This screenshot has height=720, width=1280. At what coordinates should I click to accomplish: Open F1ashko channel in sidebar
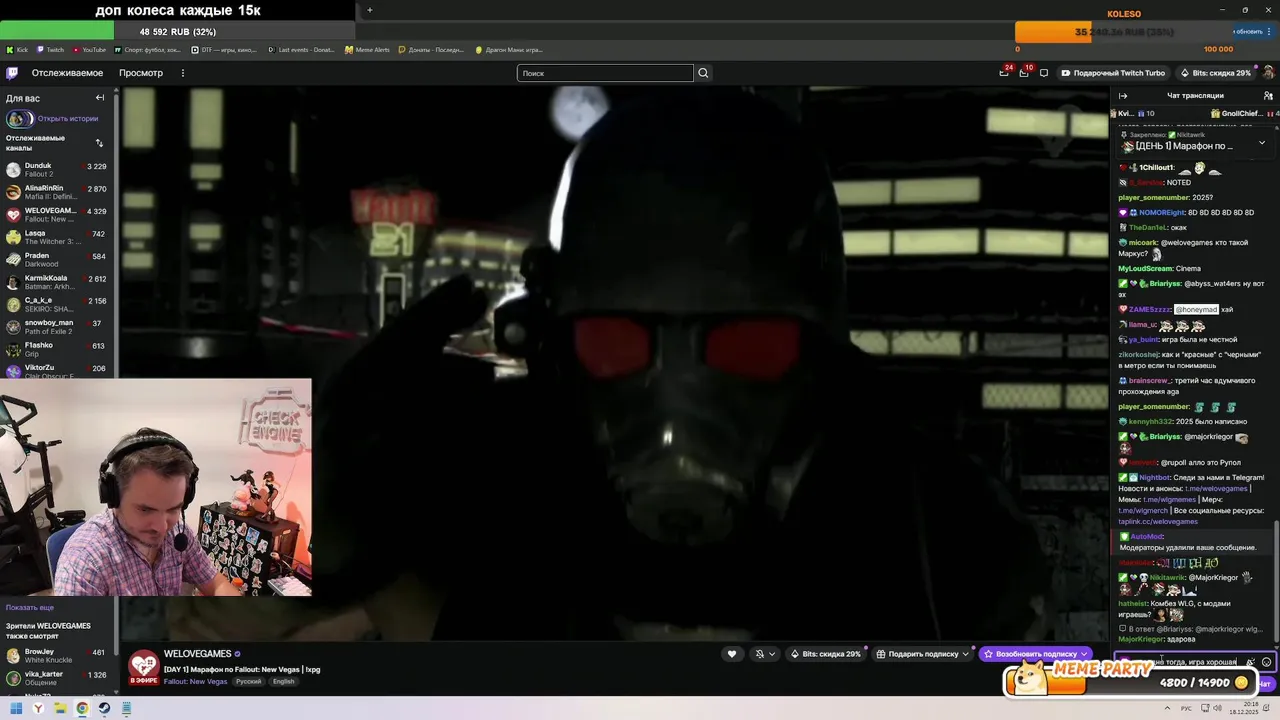(59, 349)
